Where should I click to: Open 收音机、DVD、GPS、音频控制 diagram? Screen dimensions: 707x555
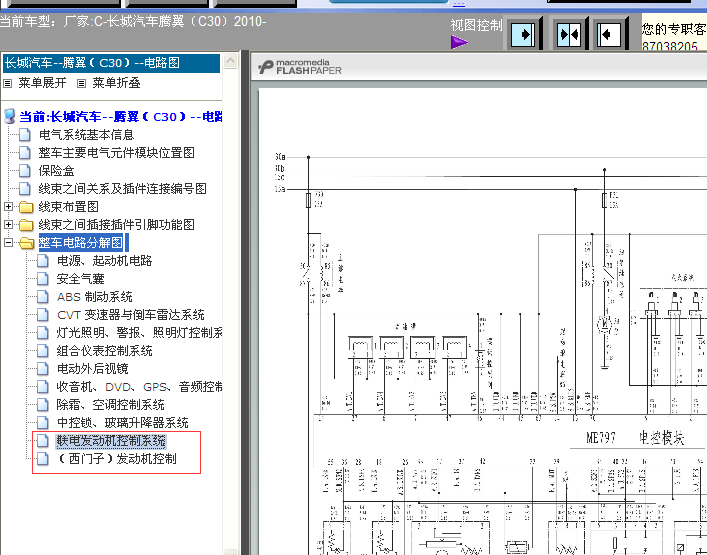139,387
